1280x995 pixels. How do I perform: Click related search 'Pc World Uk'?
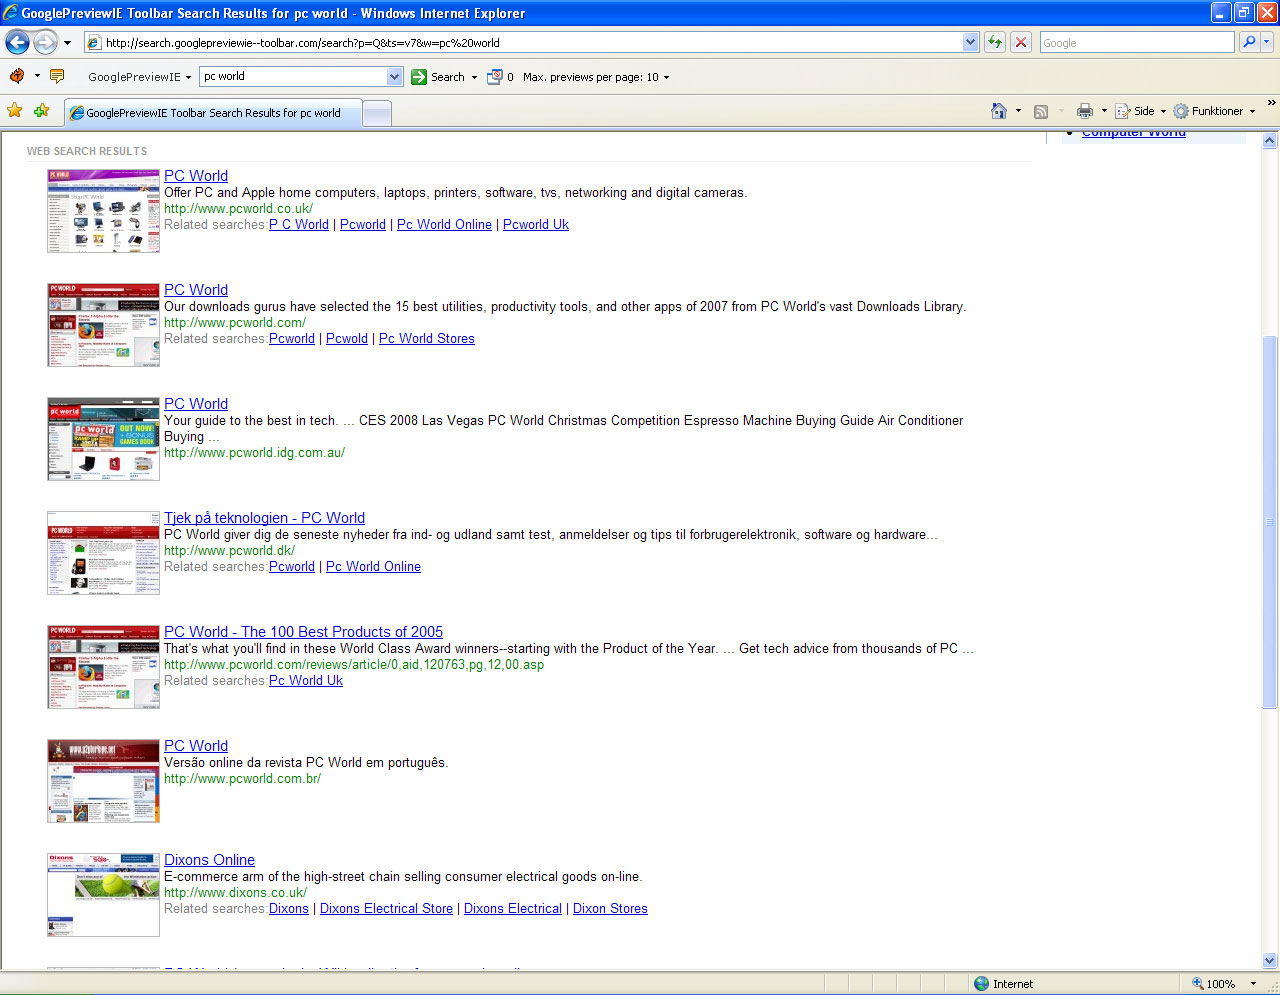[306, 681]
